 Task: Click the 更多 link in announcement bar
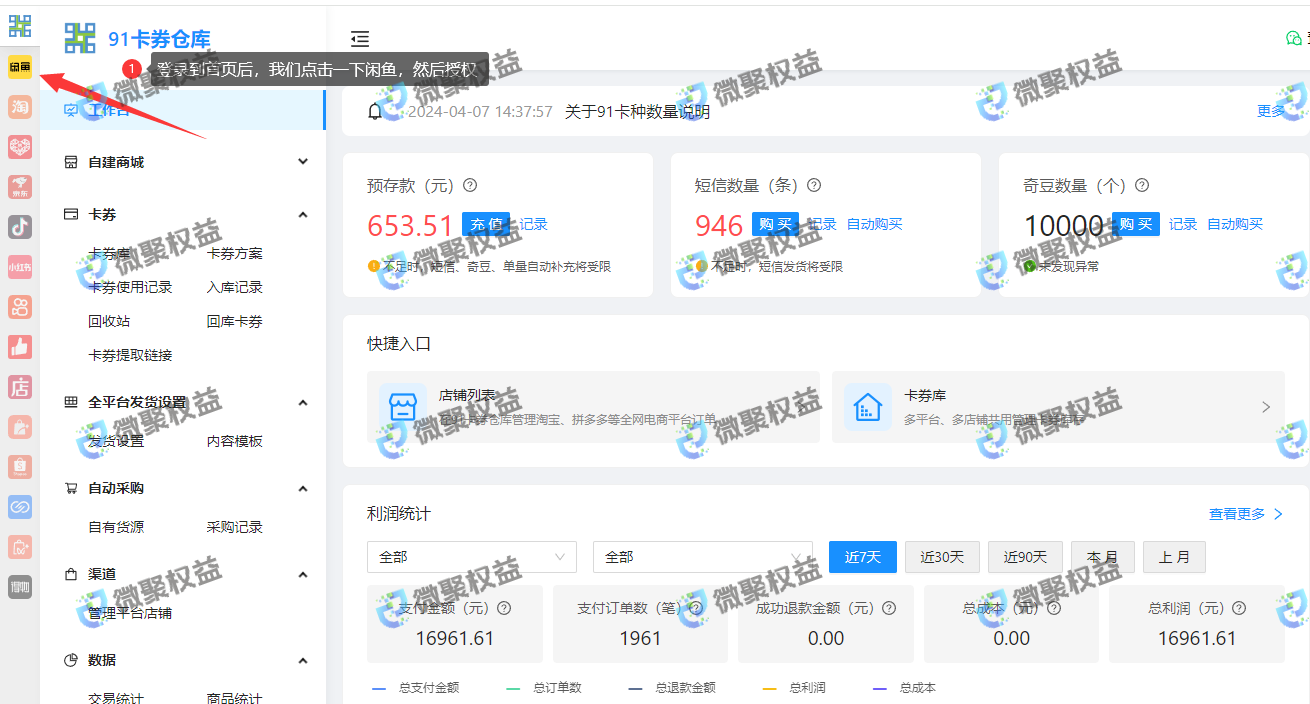coord(1270,111)
